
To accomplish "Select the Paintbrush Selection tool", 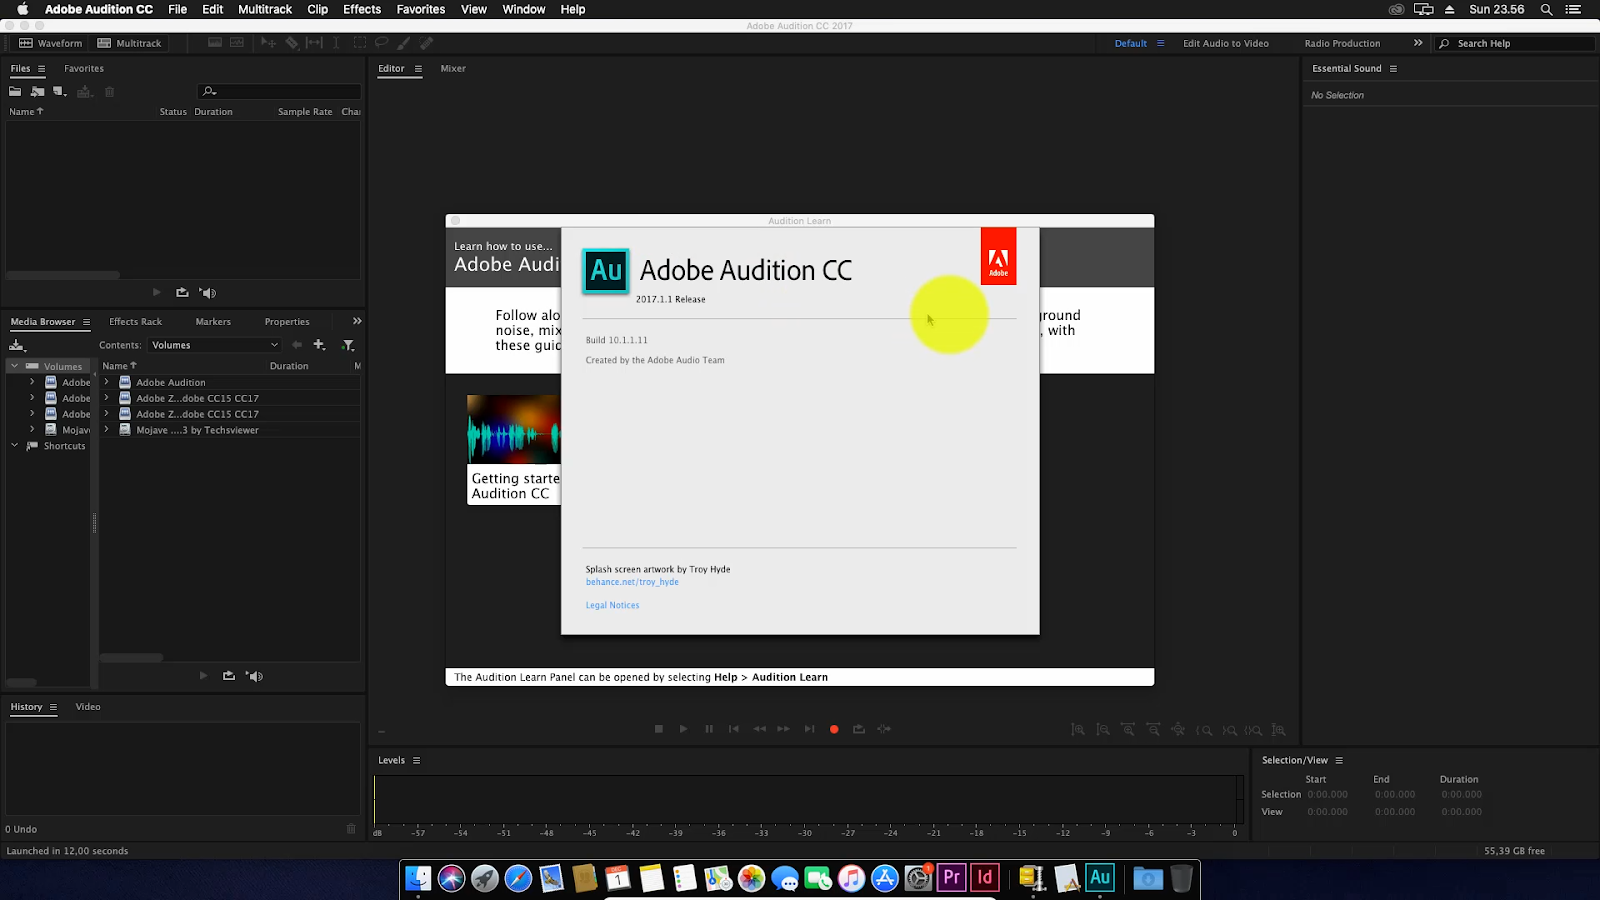I will click(x=404, y=43).
